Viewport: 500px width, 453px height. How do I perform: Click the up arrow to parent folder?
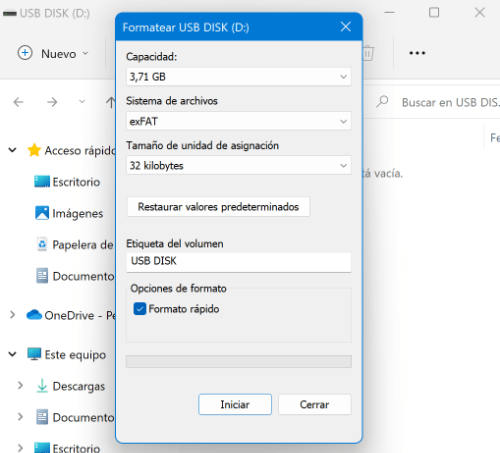110,102
